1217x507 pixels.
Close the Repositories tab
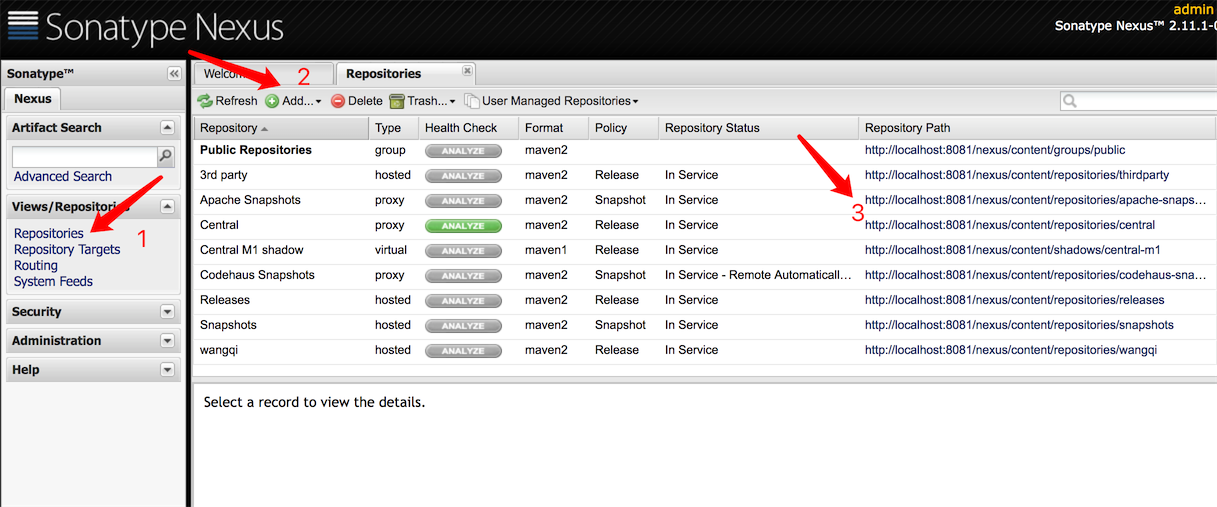click(x=467, y=71)
